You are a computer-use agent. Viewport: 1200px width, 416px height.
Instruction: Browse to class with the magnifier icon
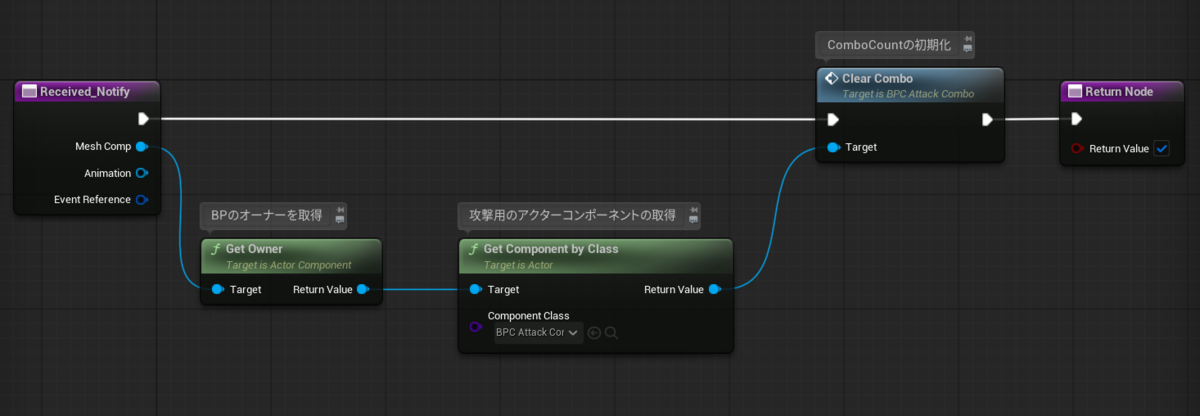tap(611, 333)
